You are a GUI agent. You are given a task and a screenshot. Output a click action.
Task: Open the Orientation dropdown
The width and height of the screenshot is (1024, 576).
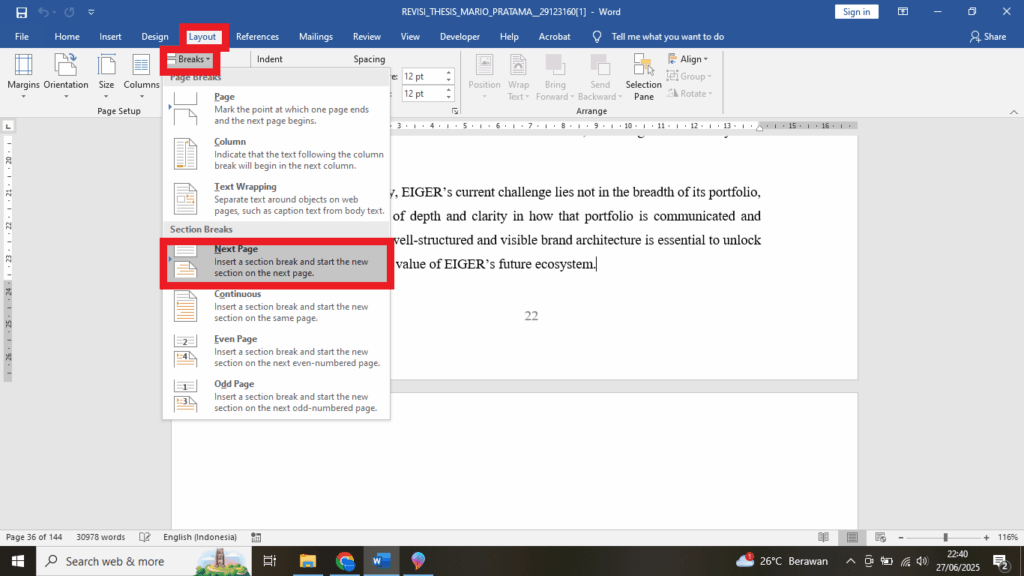[66, 76]
